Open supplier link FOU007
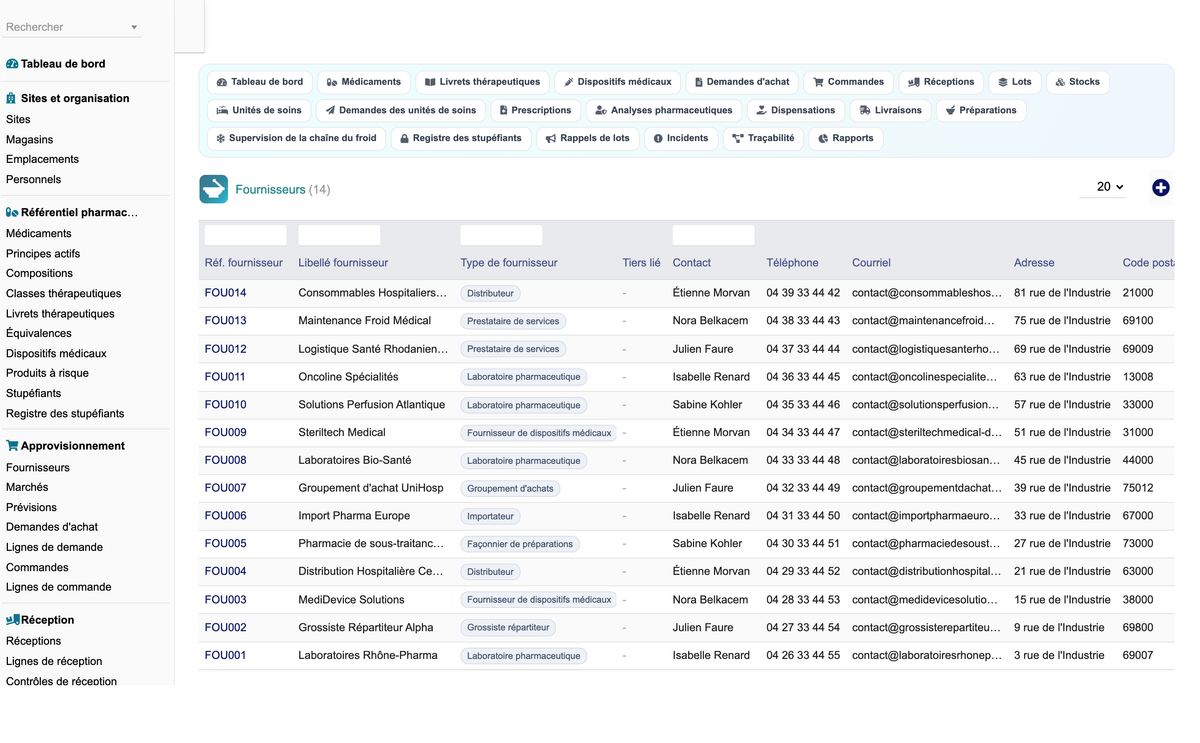 (x=225, y=488)
